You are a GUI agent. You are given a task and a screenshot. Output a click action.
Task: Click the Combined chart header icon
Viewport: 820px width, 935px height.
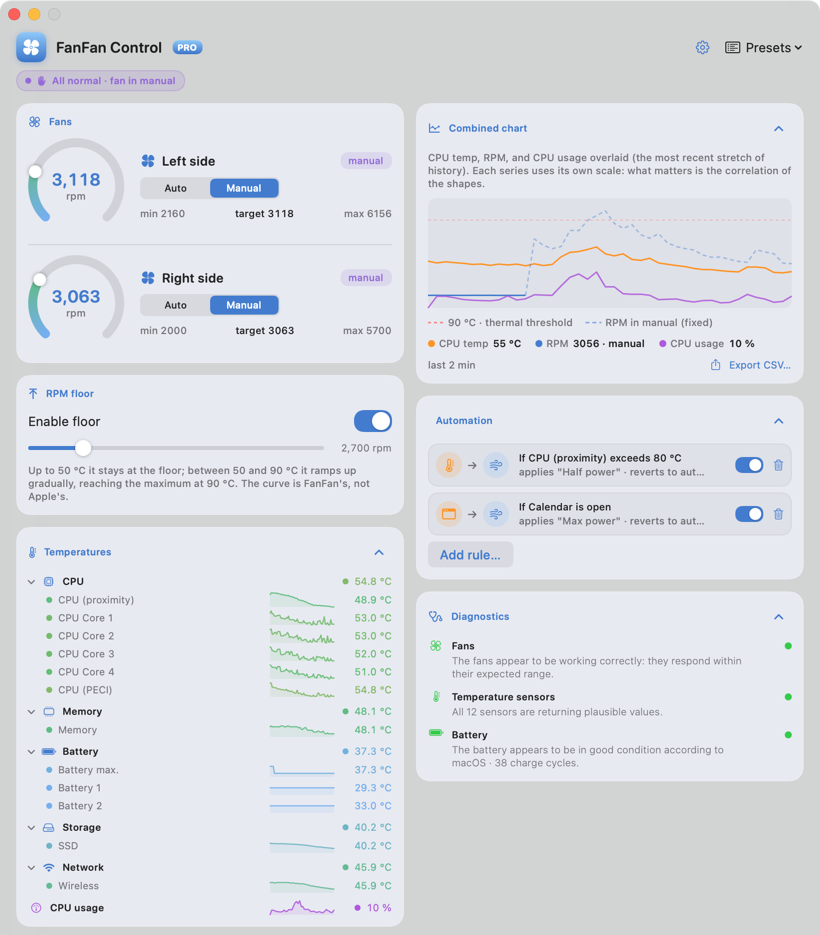click(434, 128)
